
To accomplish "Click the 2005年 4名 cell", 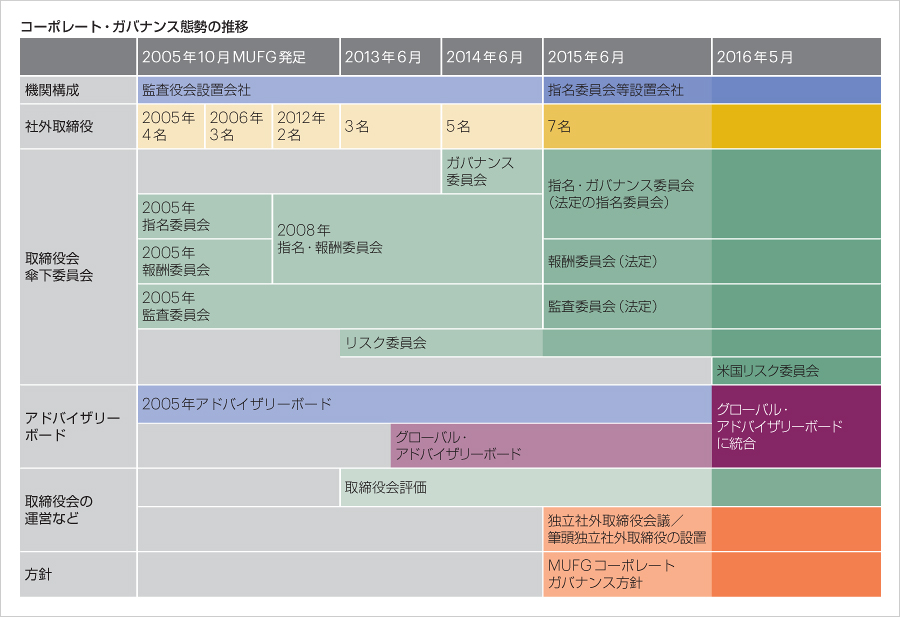I will [x=170, y=126].
